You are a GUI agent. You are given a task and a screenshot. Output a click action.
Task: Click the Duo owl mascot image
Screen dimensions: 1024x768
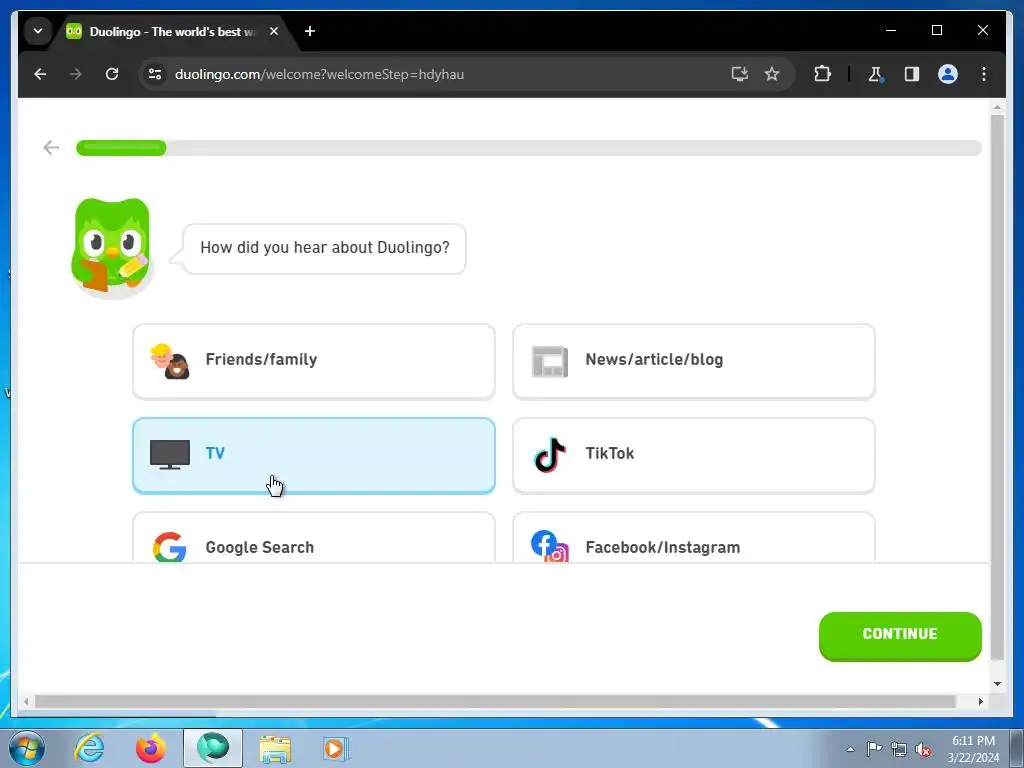pyautogui.click(x=112, y=248)
